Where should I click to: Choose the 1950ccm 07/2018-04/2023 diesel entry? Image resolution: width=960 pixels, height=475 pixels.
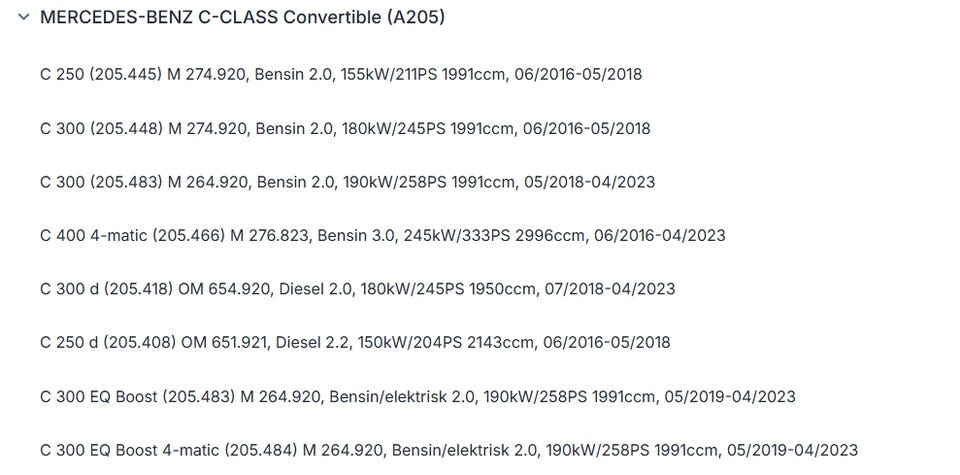pos(358,288)
